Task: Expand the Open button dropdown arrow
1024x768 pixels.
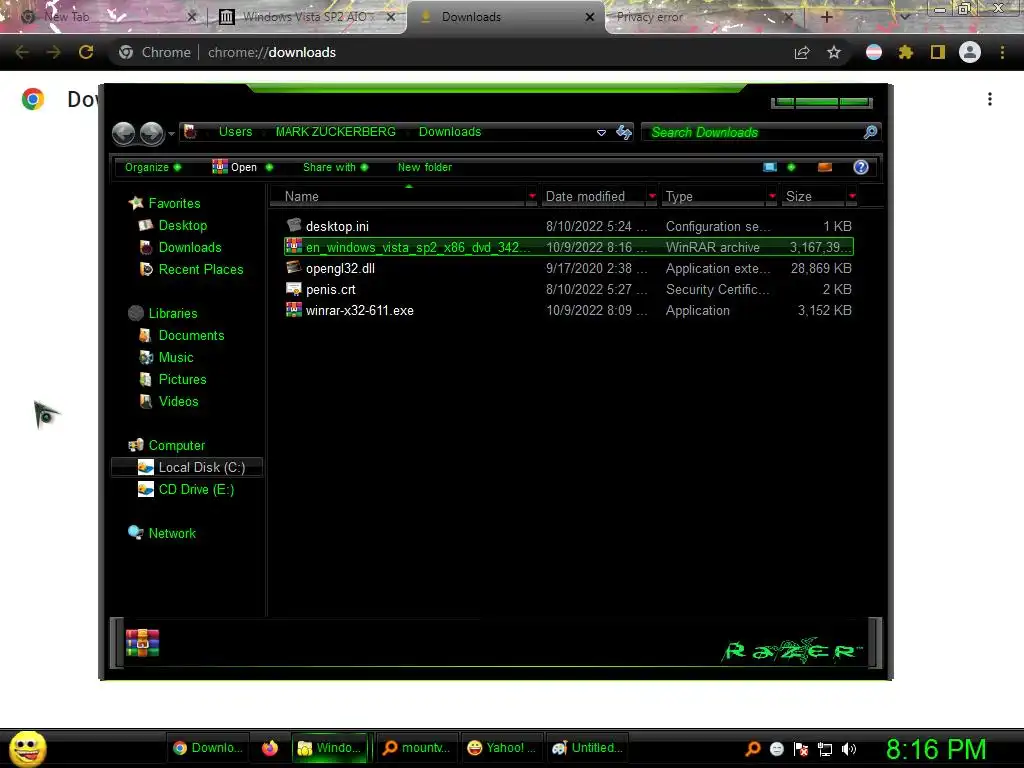Action: tap(269, 167)
